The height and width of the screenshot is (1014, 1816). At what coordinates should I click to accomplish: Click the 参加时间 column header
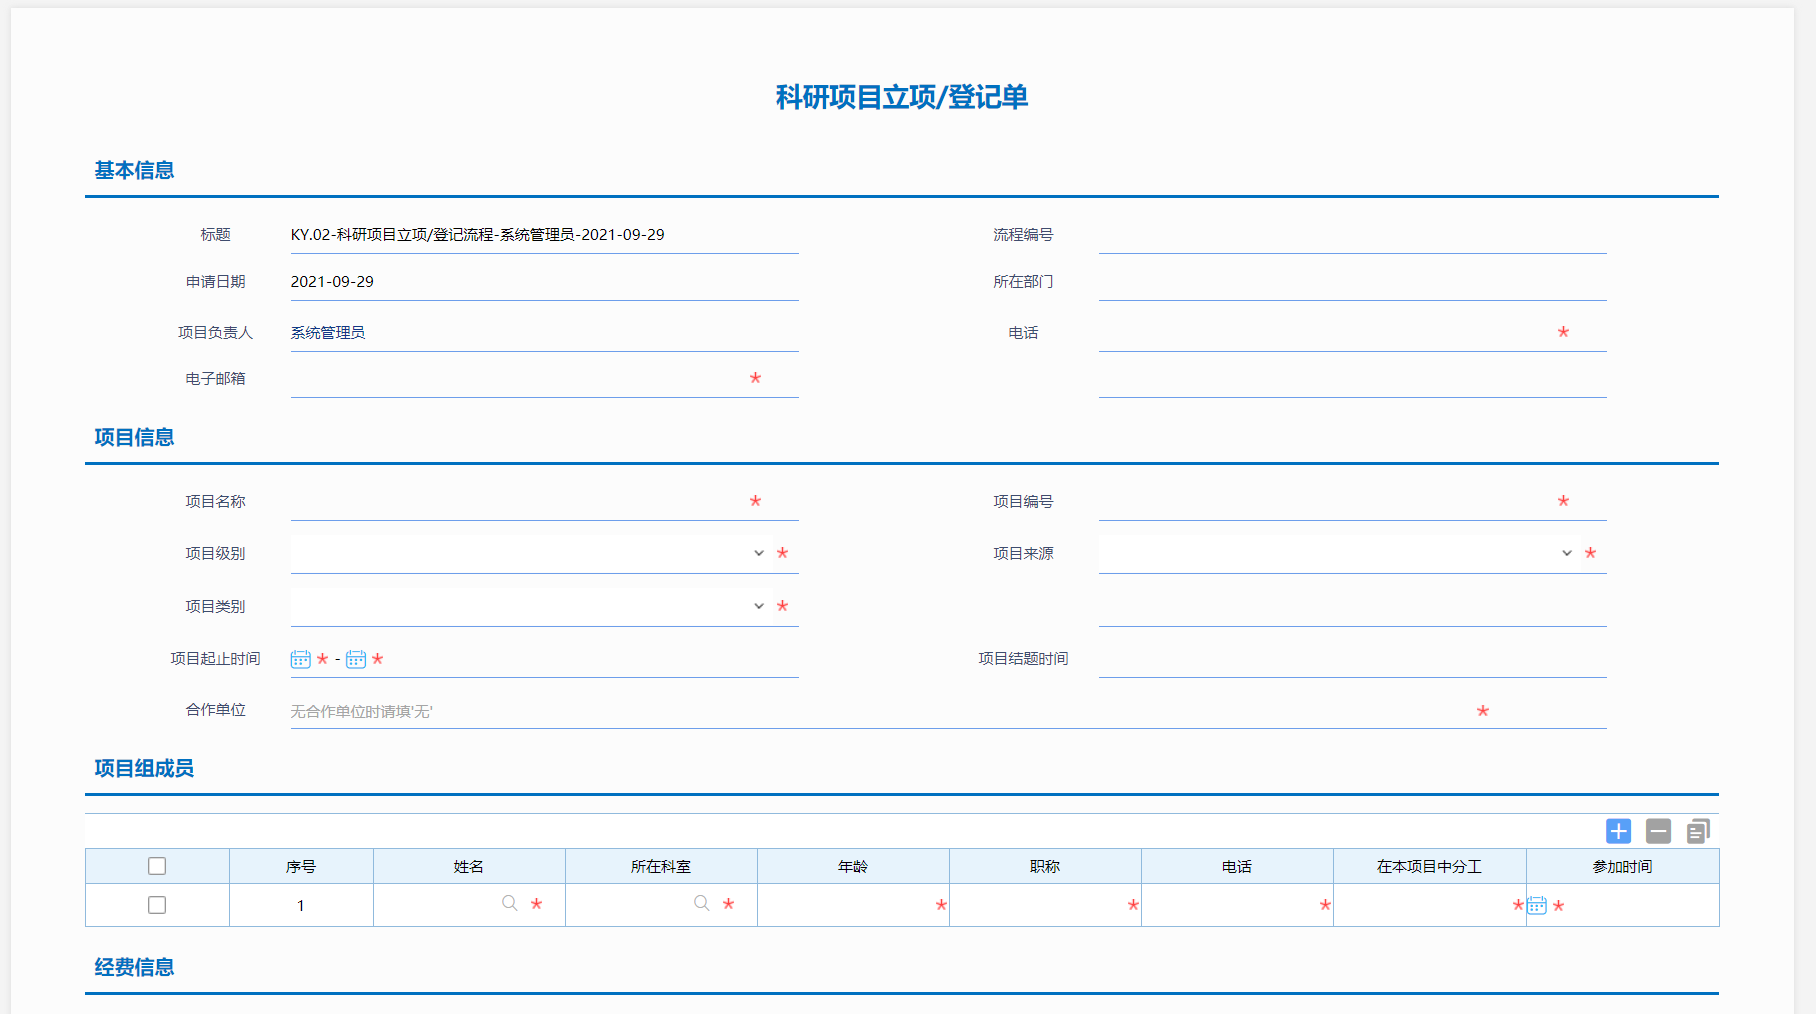(x=1623, y=866)
